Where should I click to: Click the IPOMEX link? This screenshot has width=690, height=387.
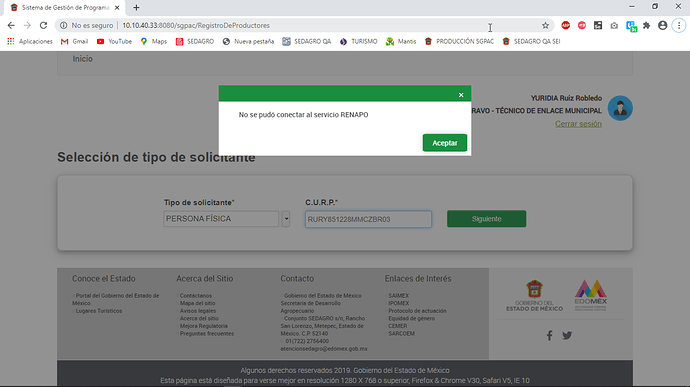(x=399, y=303)
